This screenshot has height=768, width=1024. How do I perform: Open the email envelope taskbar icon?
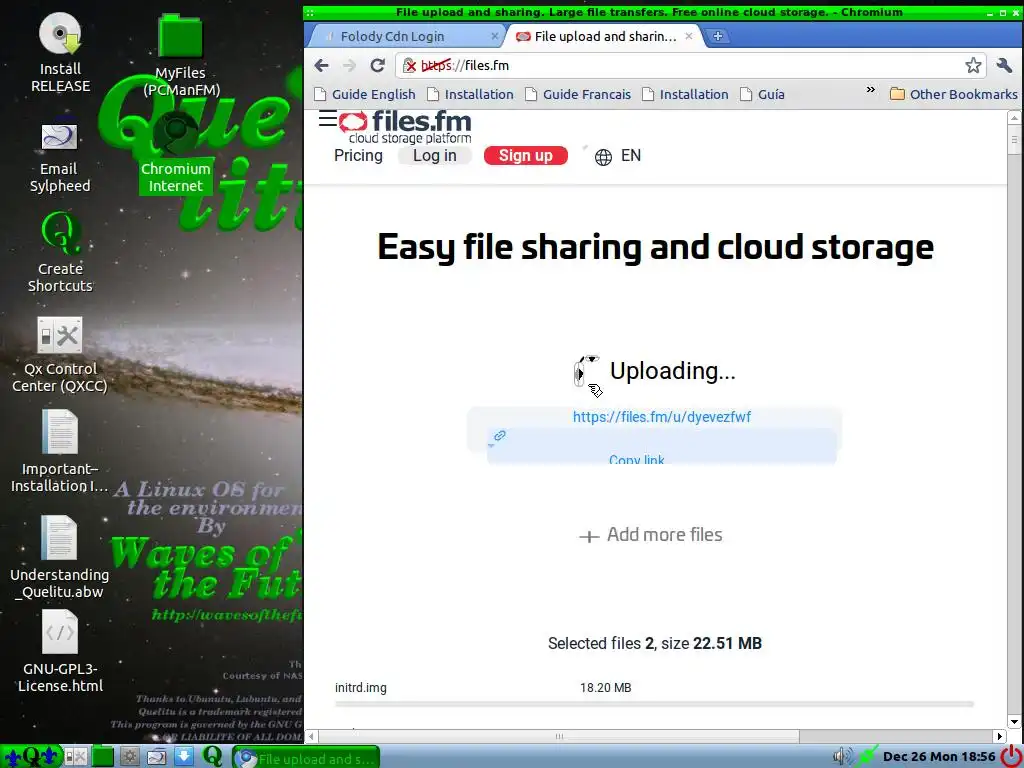157,756
